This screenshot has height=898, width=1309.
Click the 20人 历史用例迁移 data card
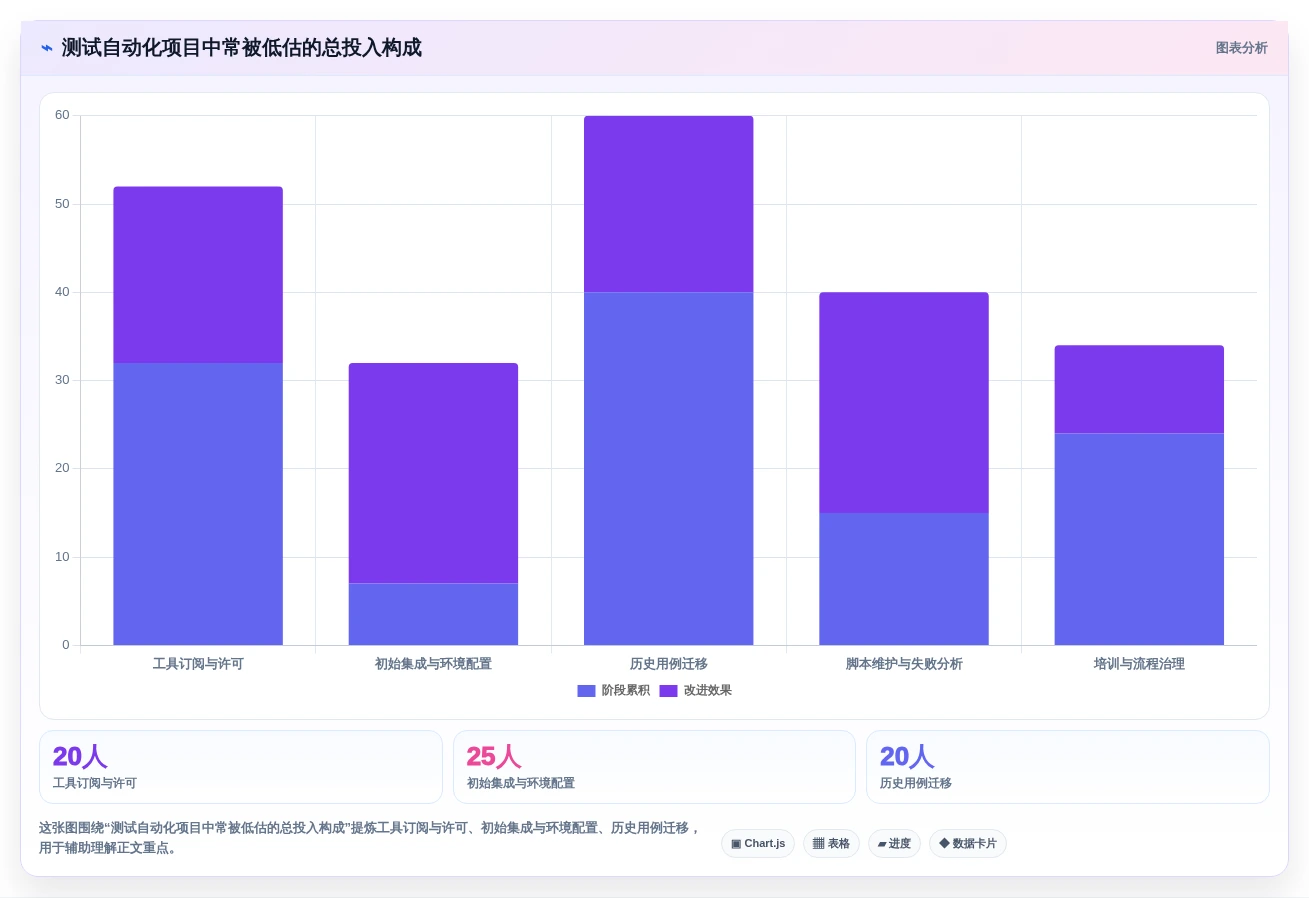click(1068, 767)
